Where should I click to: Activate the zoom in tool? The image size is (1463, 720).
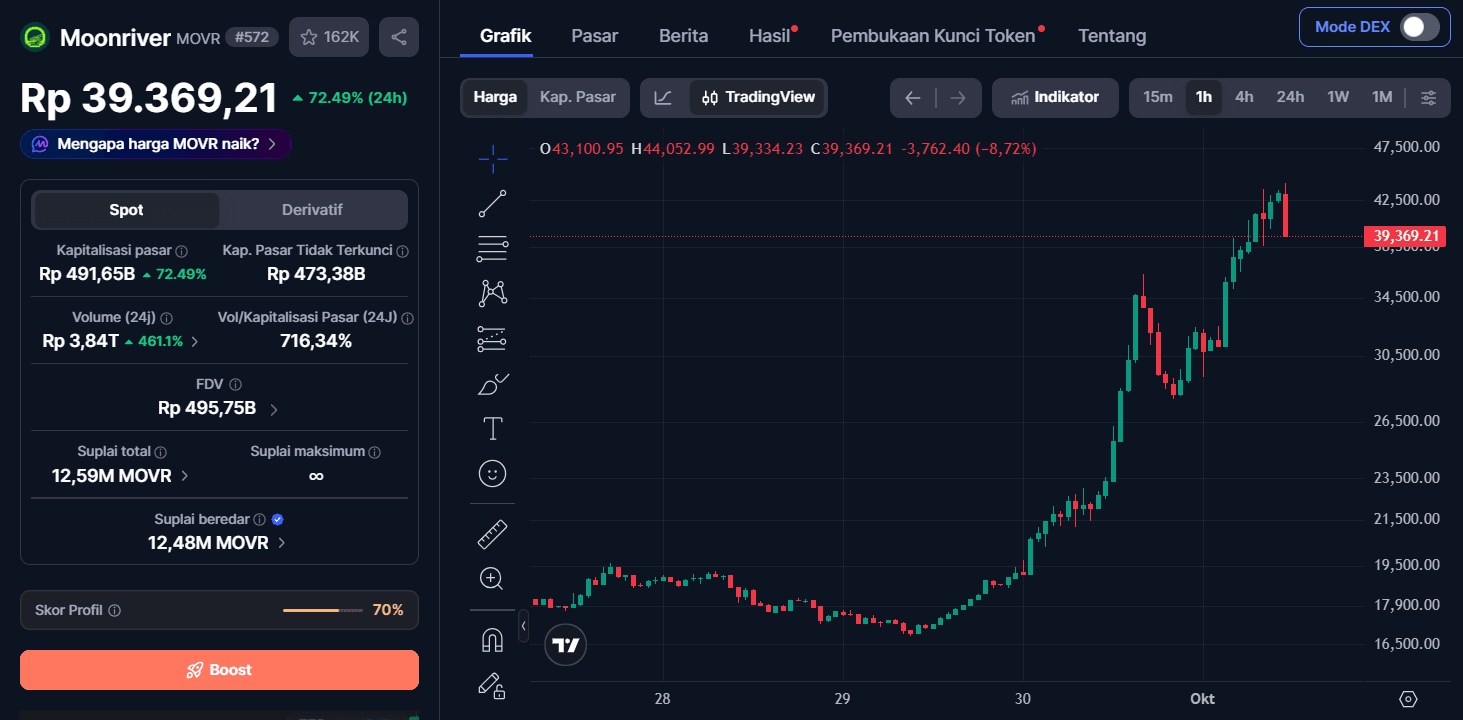493,578
